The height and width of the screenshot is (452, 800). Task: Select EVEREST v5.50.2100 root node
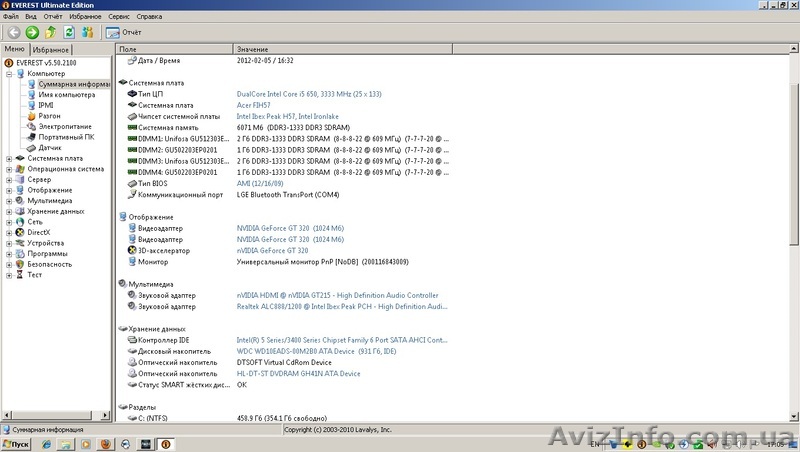46,63
